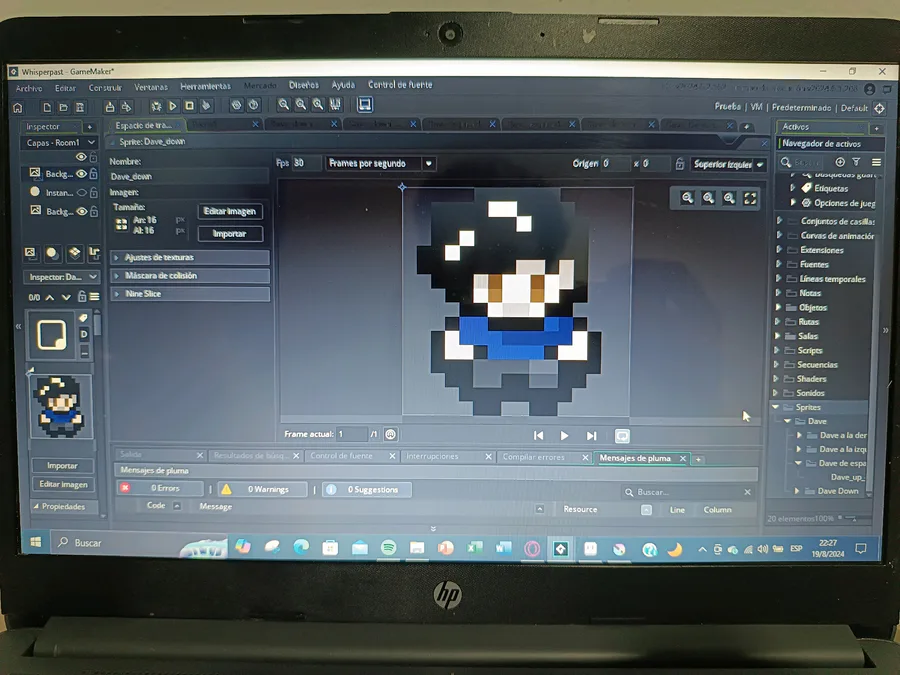Lock the Instan... layer

94,193
